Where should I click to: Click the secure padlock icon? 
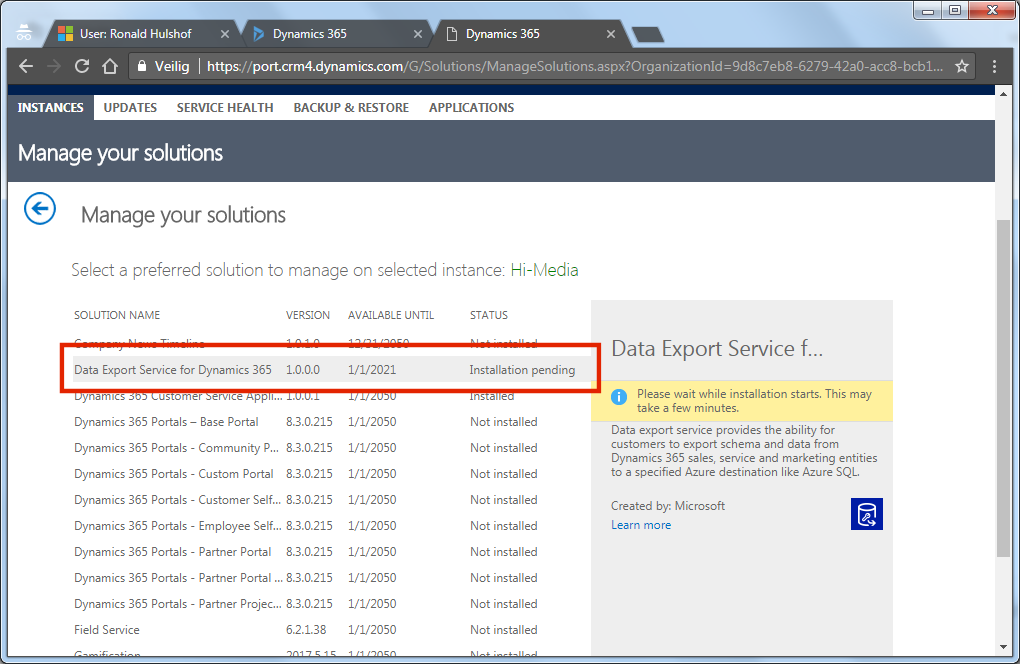(142, 66)
